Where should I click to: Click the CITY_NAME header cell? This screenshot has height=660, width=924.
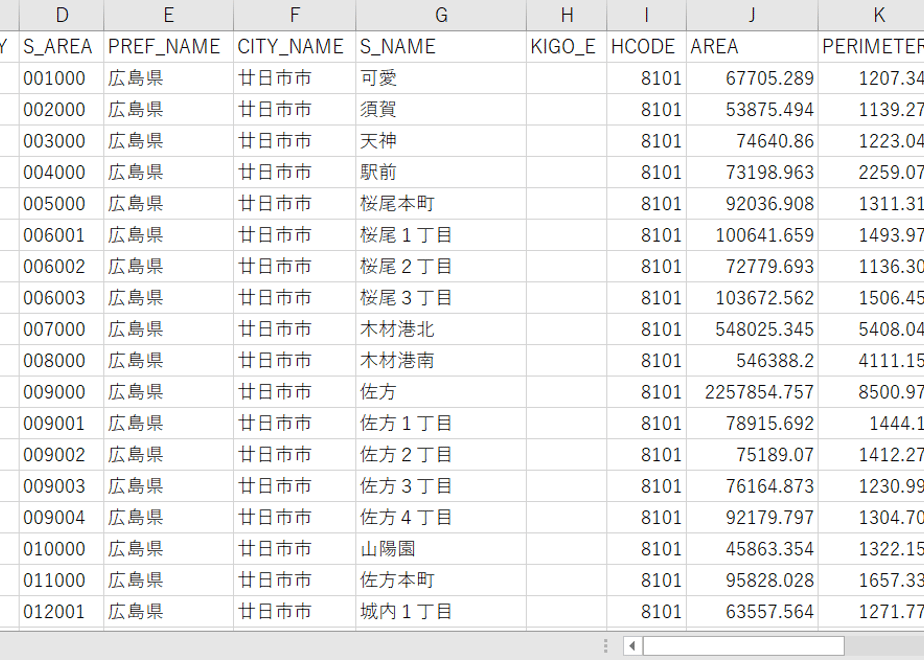click(x=294, y=47)
